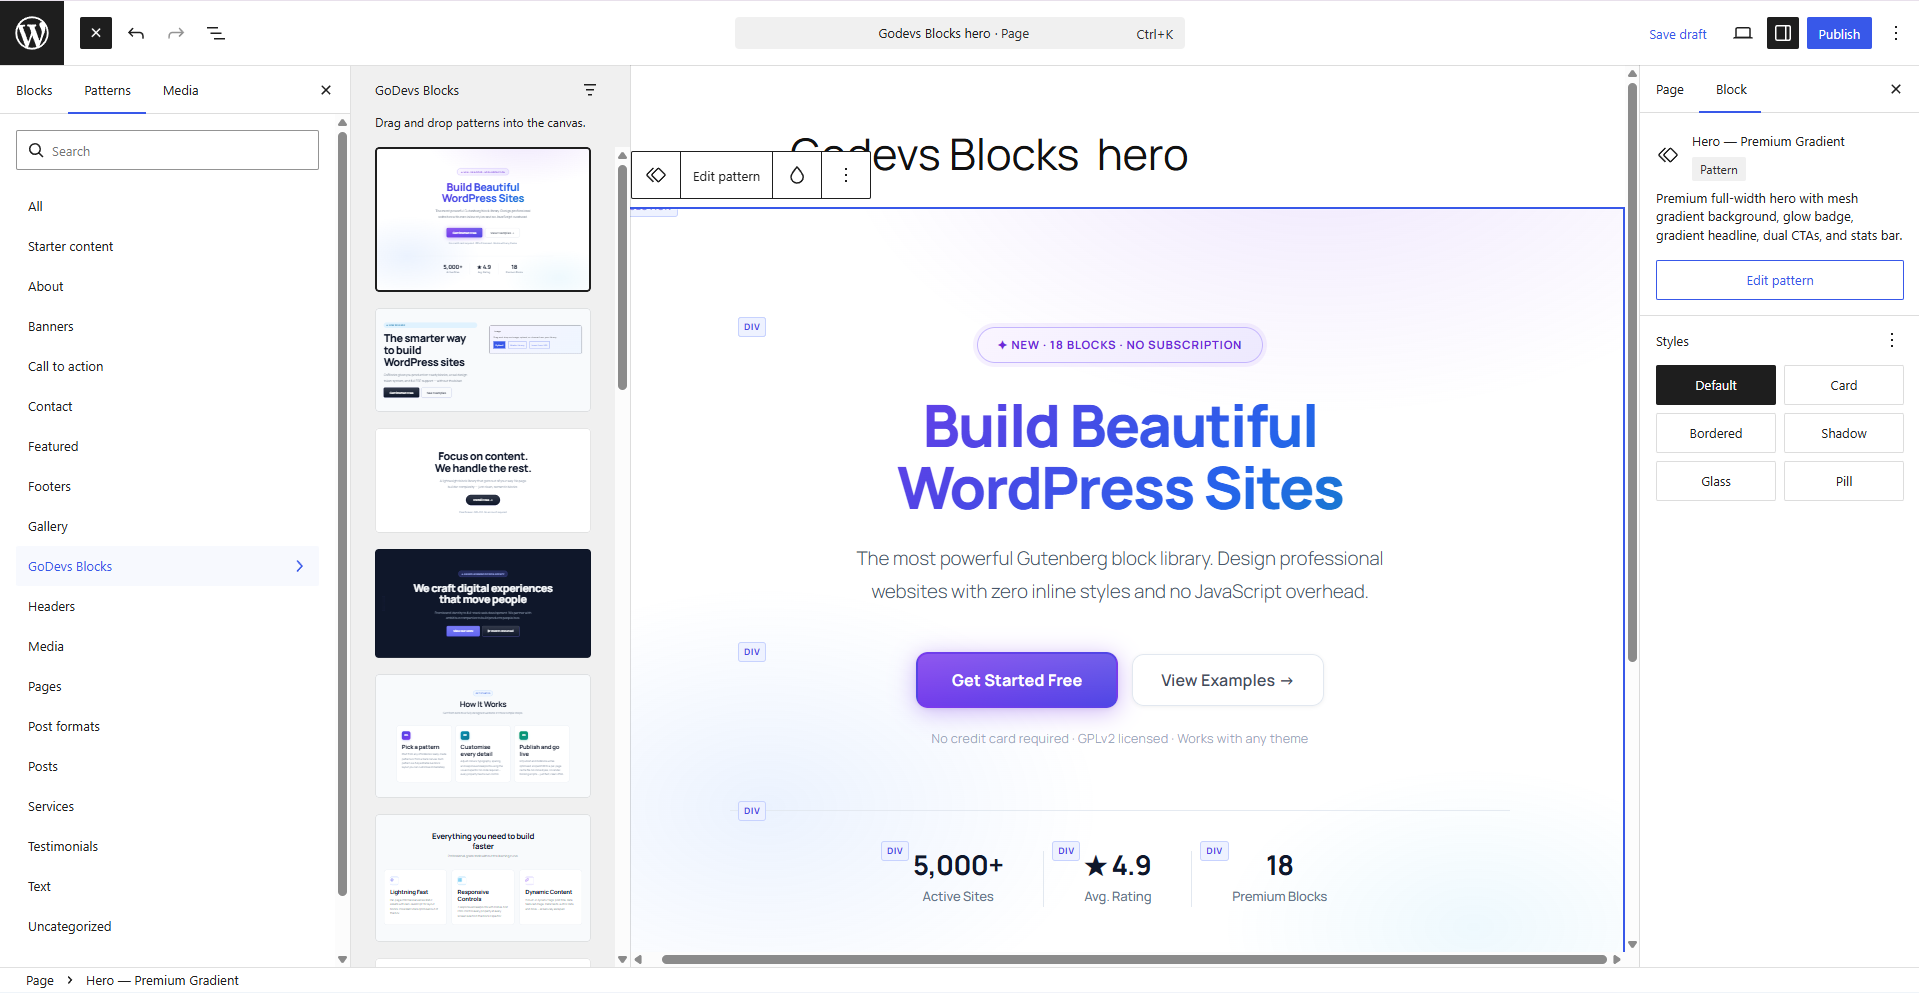The width and height of the screenshot is (1919, 993).
Task: Open the Text pattern category
Action: tap(167, 886)
